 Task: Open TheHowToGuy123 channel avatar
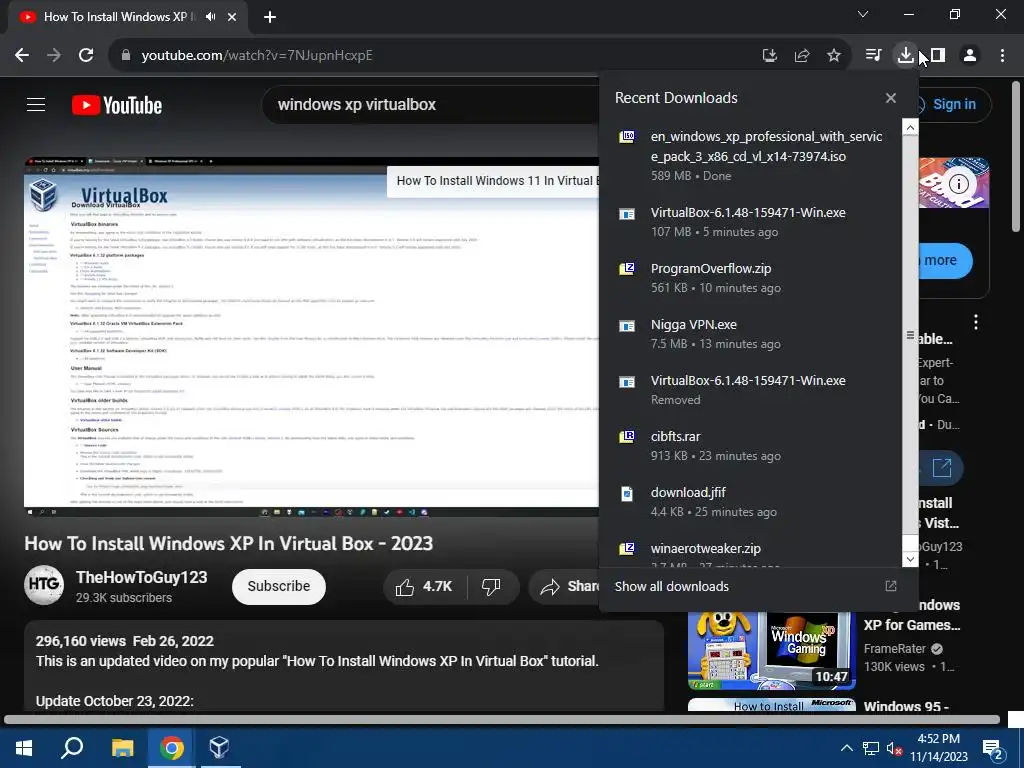point(44,585)
